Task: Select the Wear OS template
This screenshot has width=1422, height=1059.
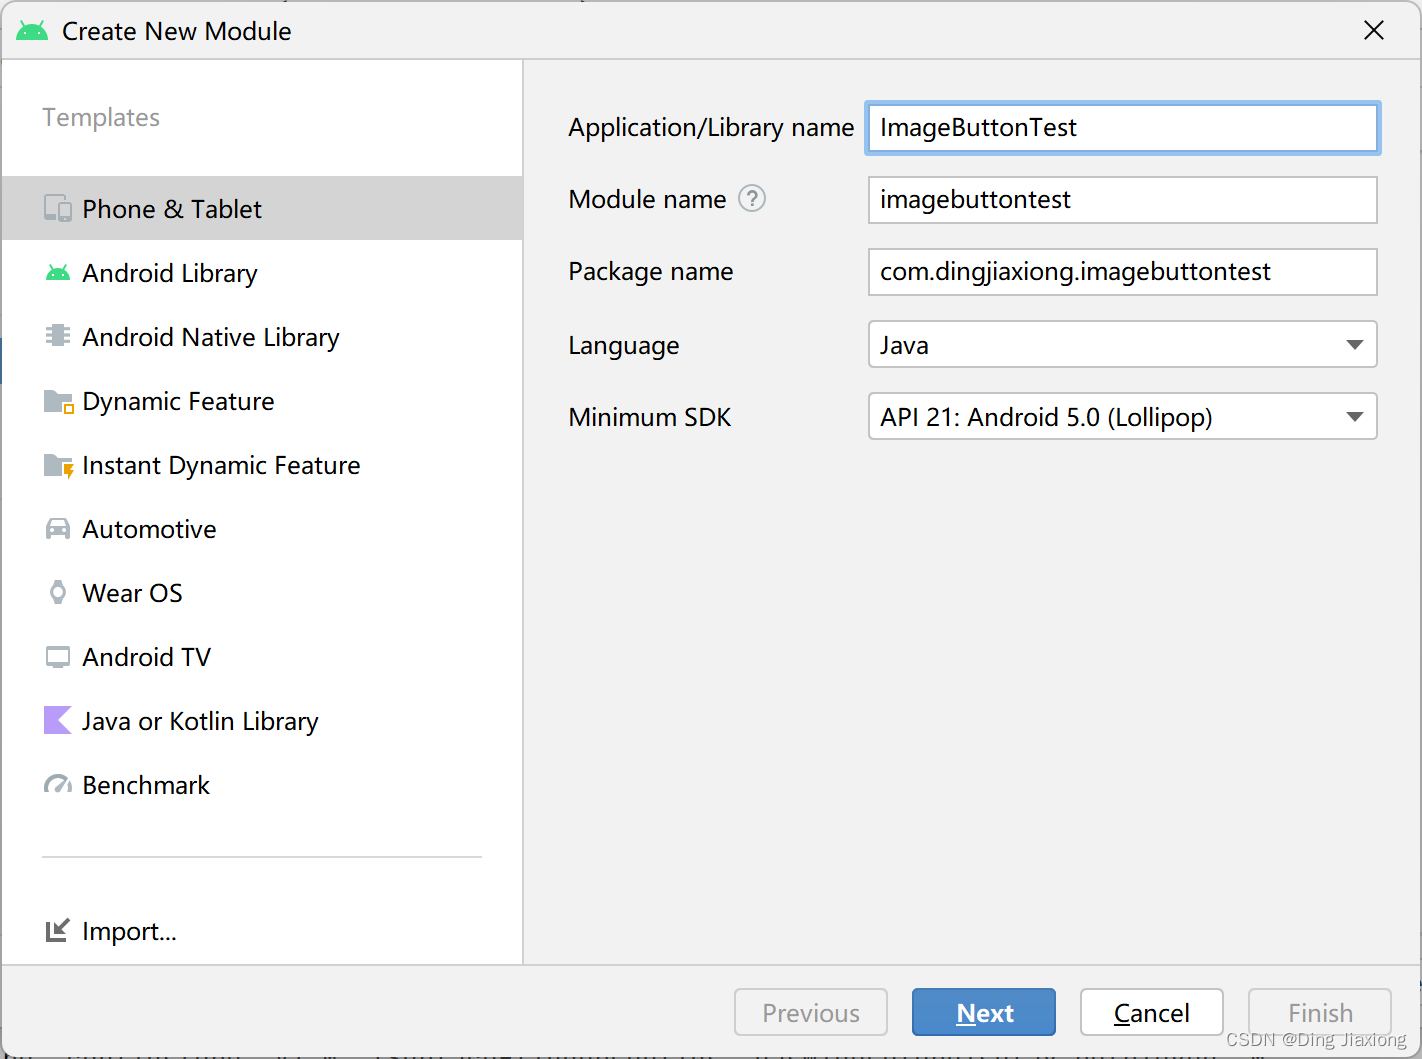Action: pyautogui.click(x=262, y=592)
